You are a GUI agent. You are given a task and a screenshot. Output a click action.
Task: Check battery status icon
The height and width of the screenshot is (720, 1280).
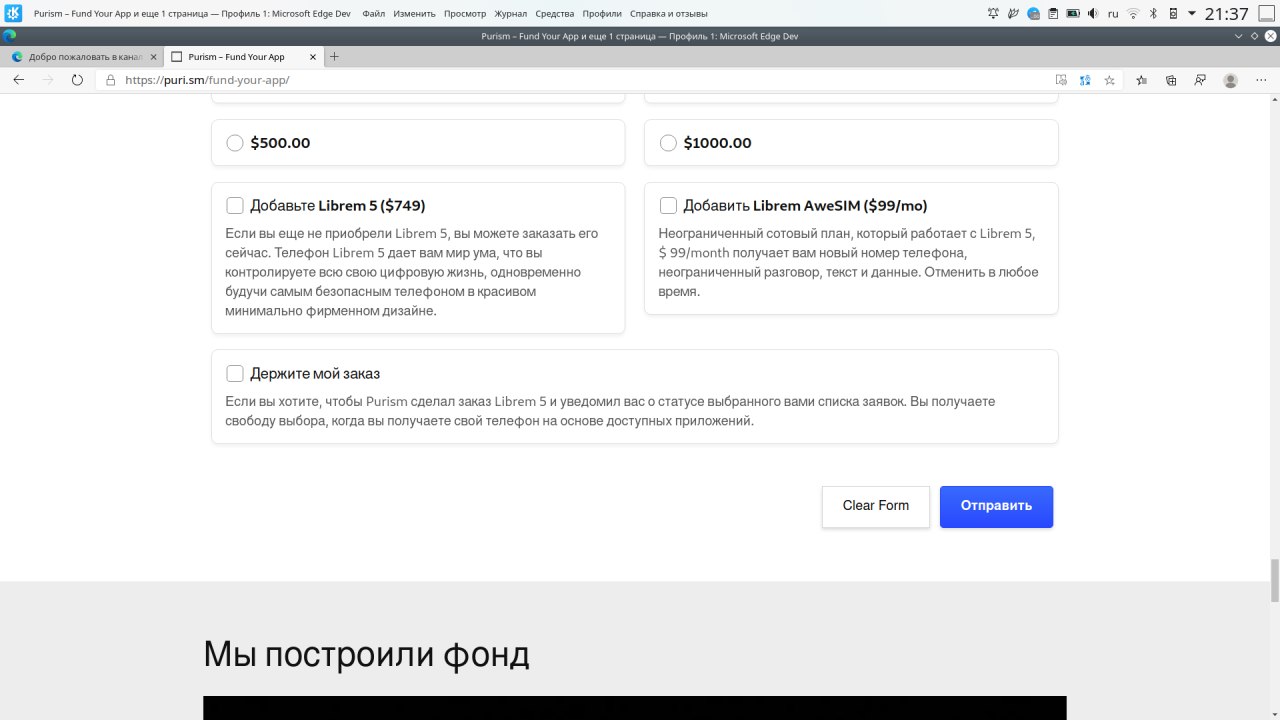coord(1073,14)
